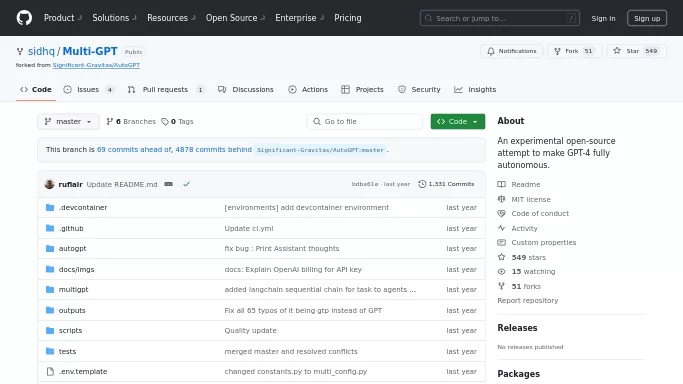Expand the Open Source menu
Screen dimensions: 683x384
[235, 18]
